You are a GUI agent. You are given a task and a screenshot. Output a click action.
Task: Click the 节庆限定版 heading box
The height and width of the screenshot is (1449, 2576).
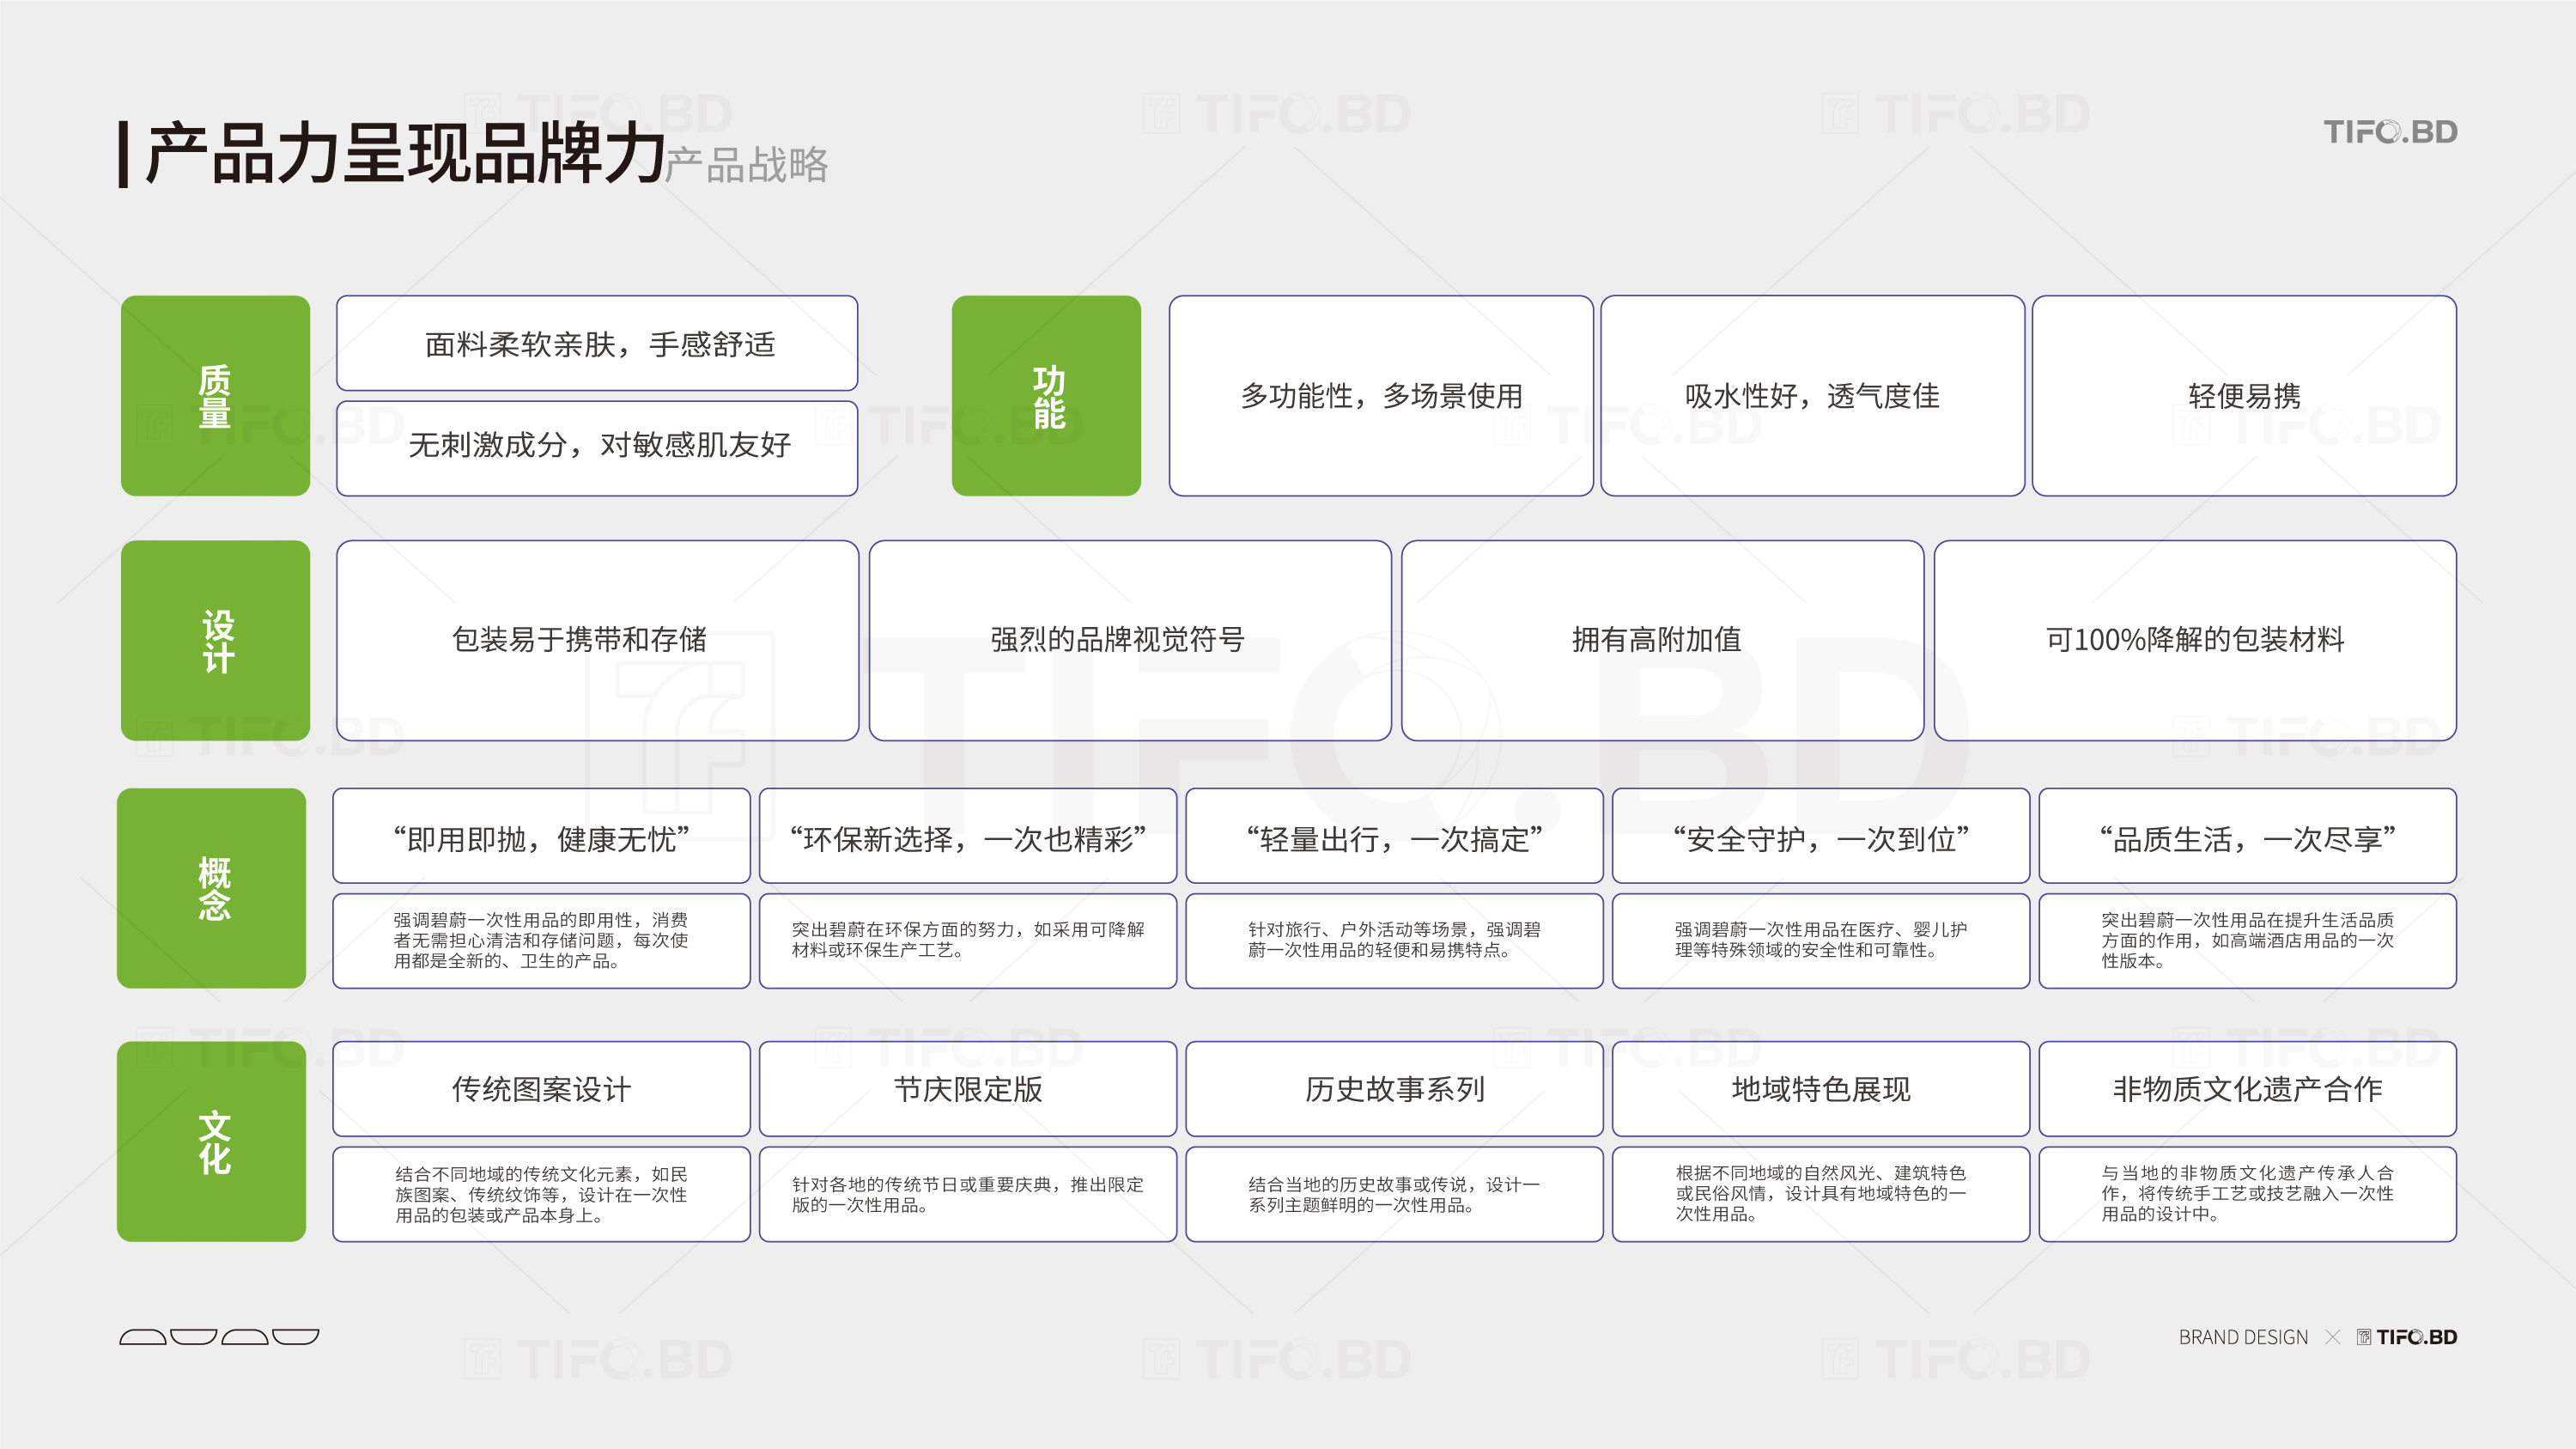(967, 1088)
